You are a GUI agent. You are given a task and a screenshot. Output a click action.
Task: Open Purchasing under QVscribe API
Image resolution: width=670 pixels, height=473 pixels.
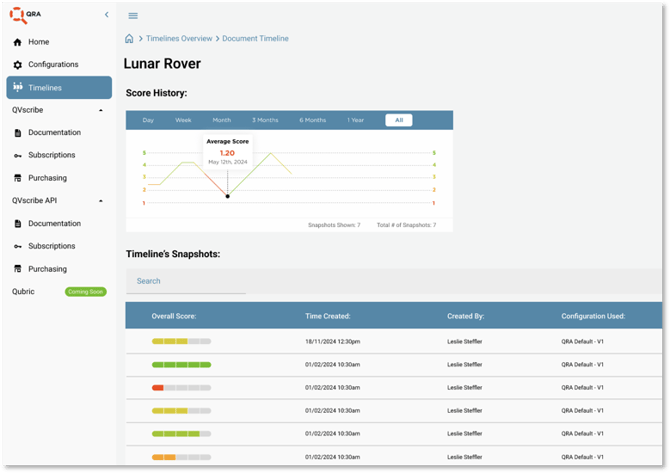pyautogui.click(x=47, y=269)
